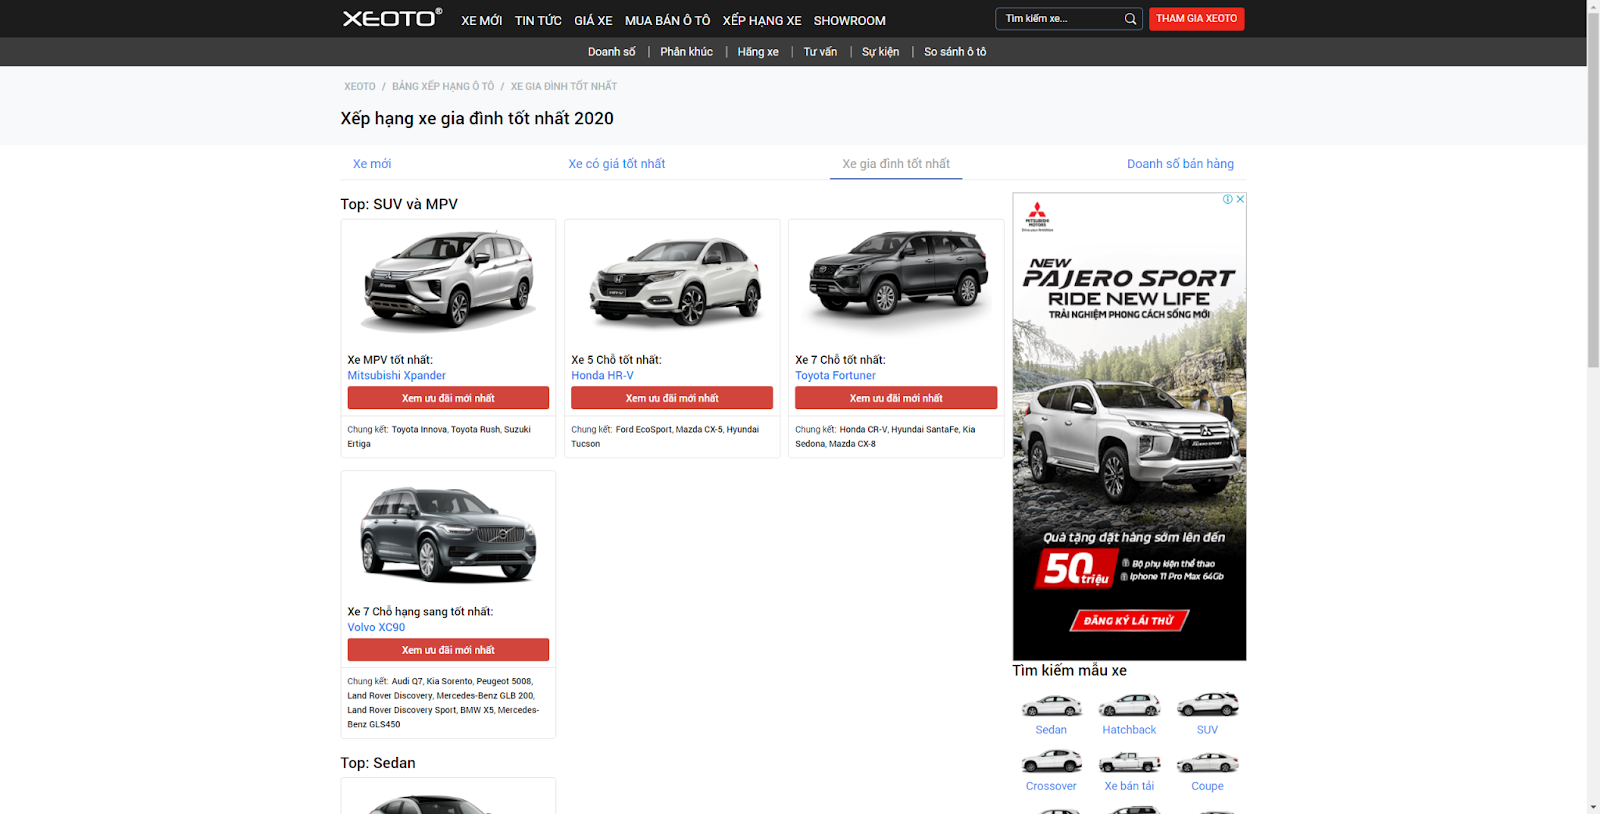Open the Mitsubishi Xpander link
Image resolution: width=1600 pixels, height=814 pixels.
(x=397, y=376)
